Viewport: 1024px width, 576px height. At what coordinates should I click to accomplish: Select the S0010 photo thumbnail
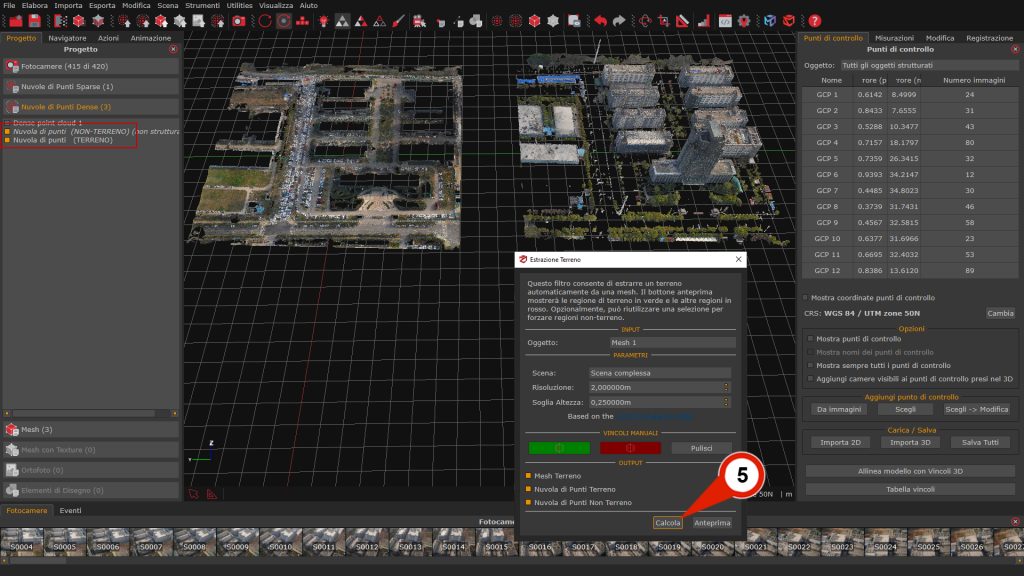281,542
